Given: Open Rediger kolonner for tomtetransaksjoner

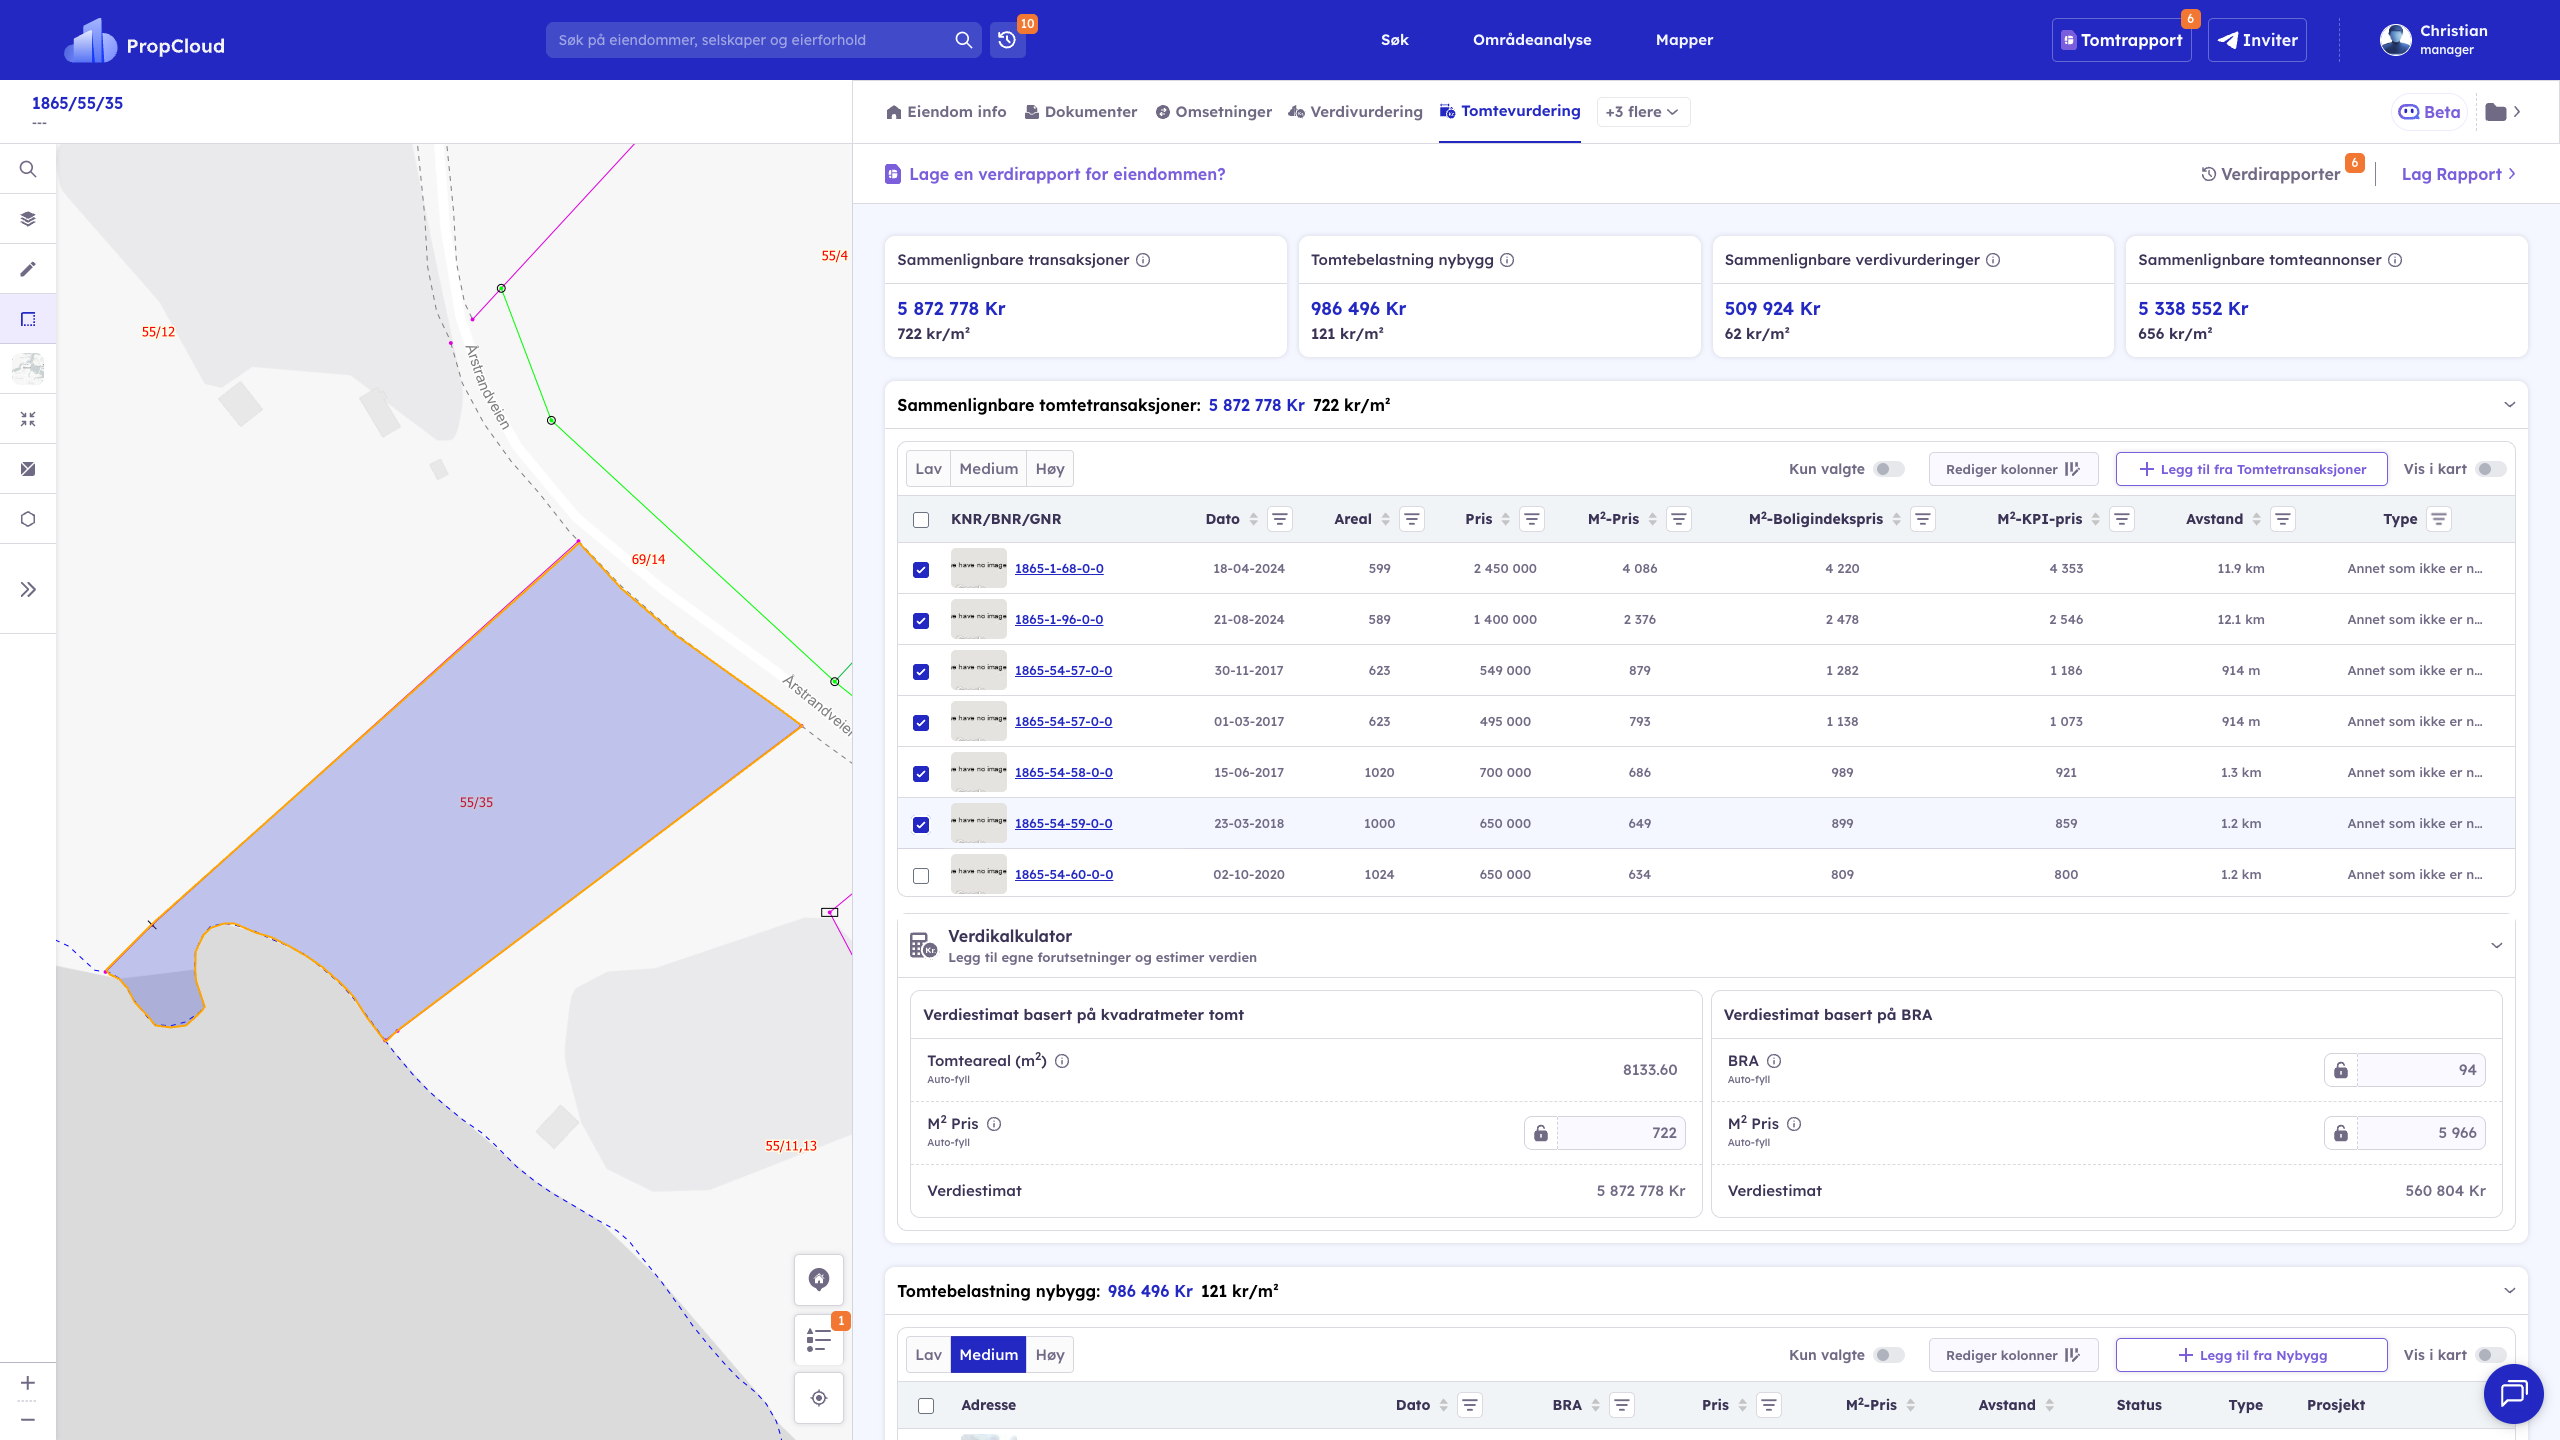Looking at the screenshot, I should pyautogui.click(x=2013, y=469).
